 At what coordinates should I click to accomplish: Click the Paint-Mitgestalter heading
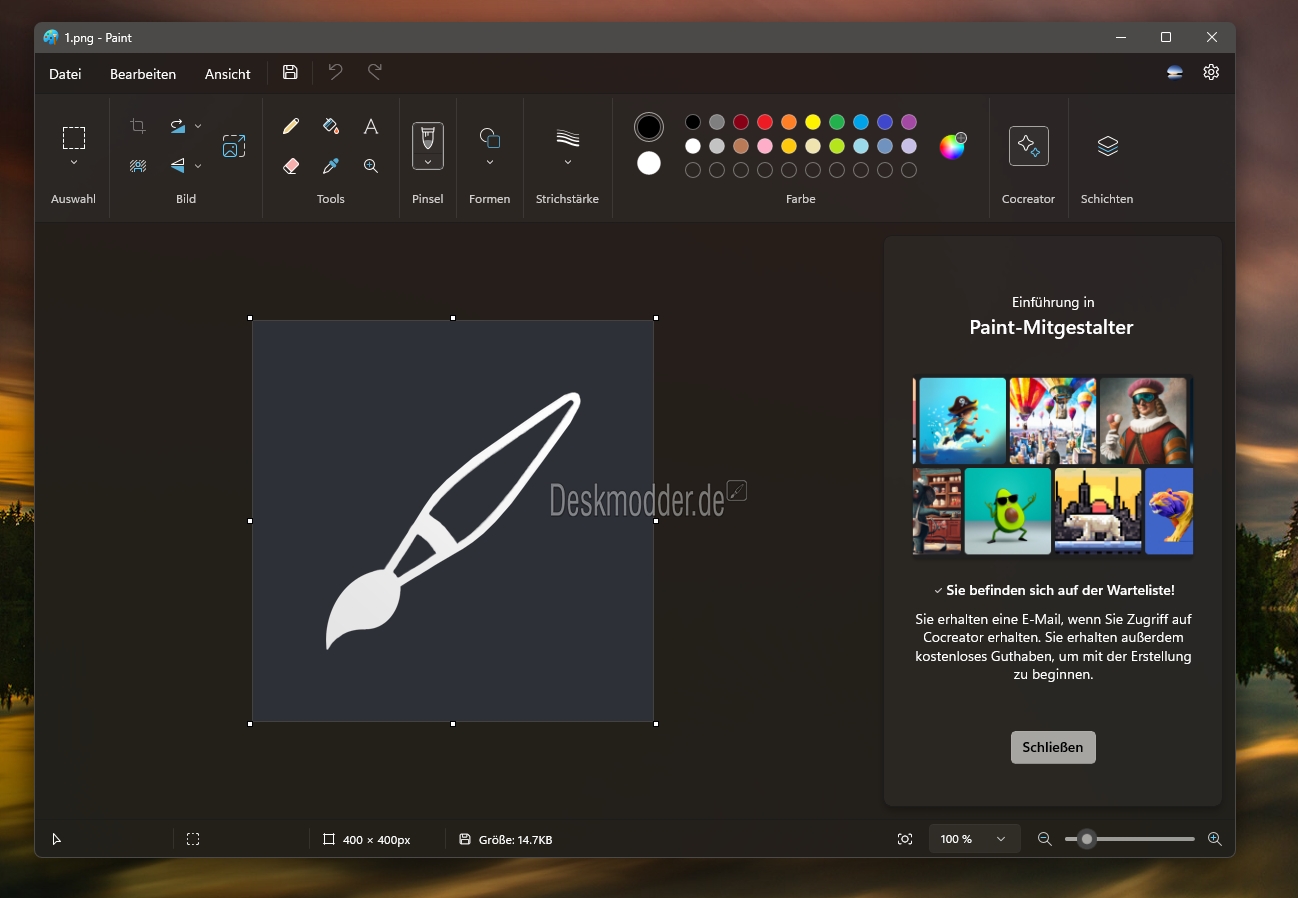(1052, 327)
